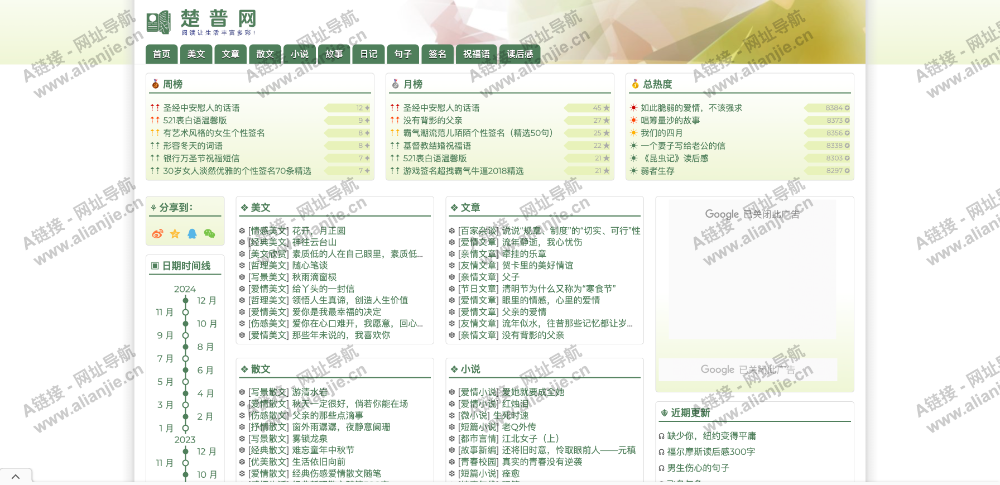The width and height of the screenshot is (1000, 485).
Task: Share the page to Weibo
Action: 158,234
